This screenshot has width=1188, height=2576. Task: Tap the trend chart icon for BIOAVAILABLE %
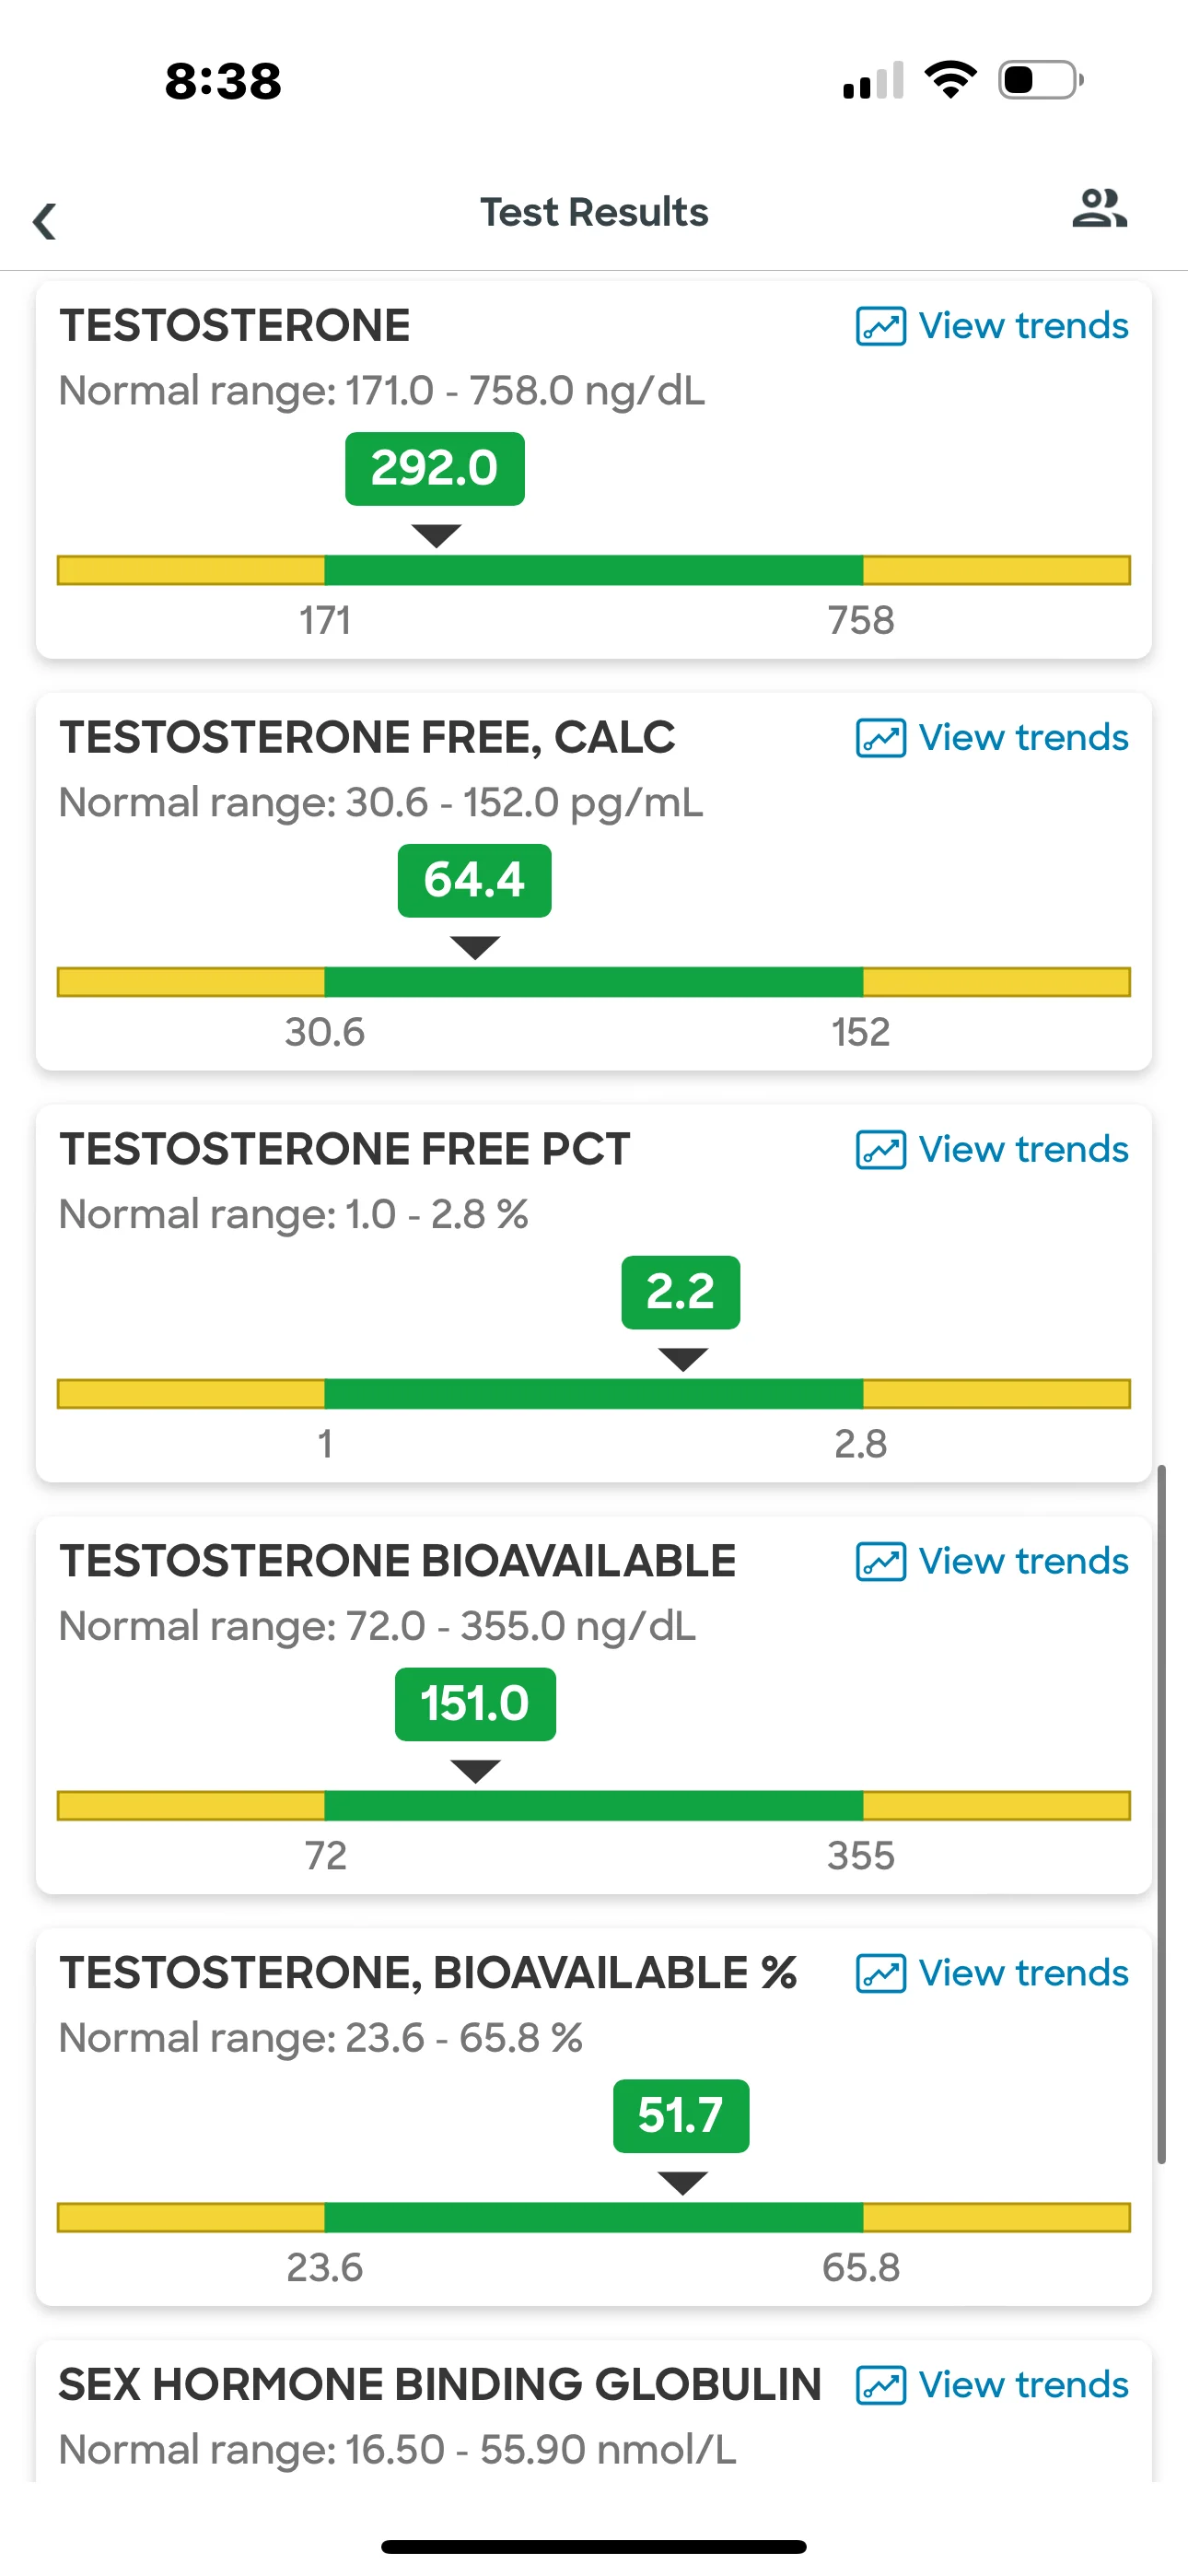pos(881,1974)
